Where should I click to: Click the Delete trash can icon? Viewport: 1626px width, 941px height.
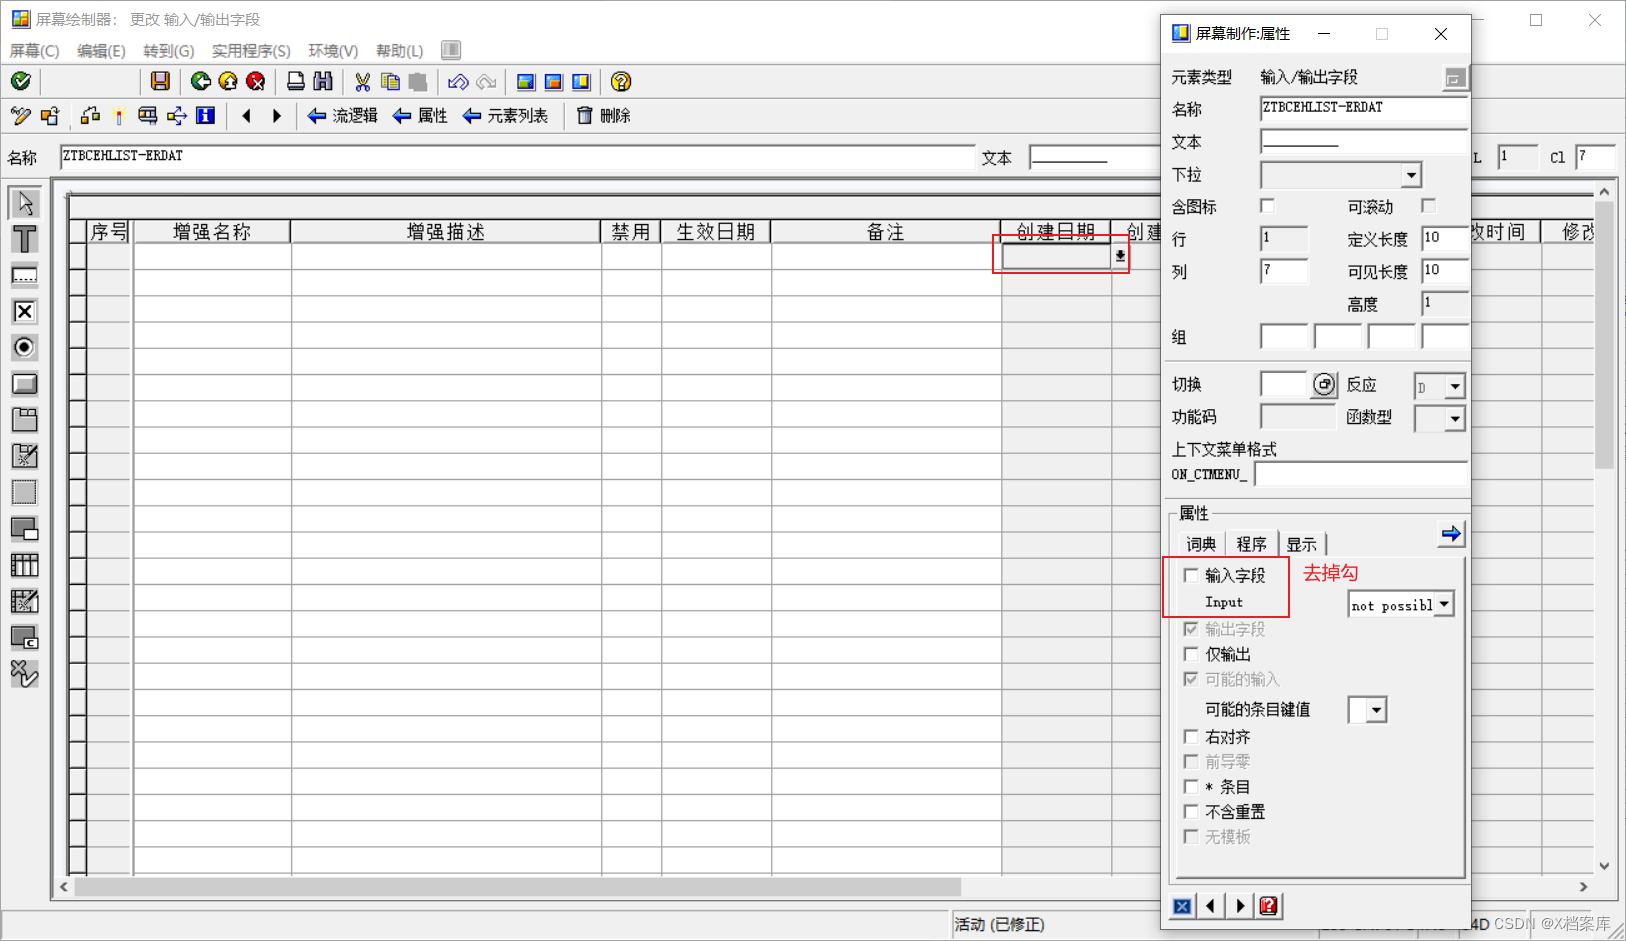click(585, 116)
